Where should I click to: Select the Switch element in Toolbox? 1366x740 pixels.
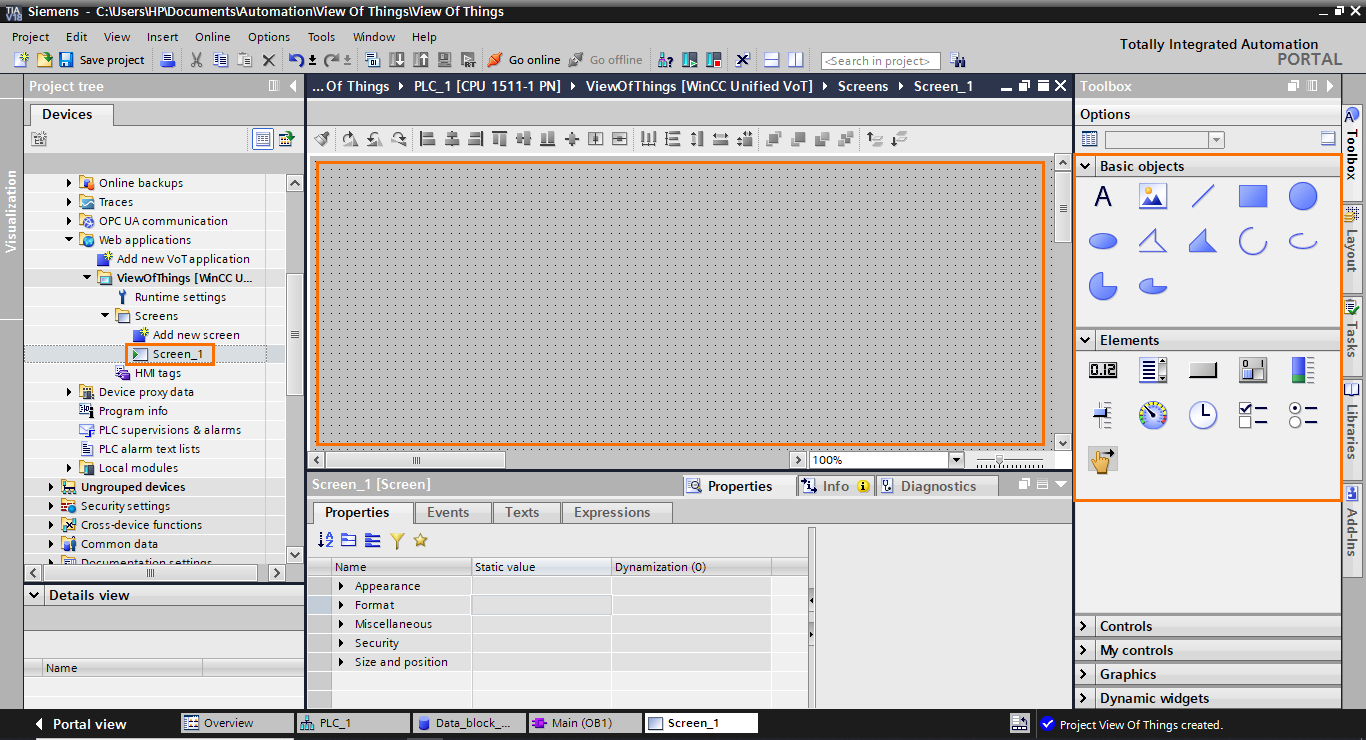(1253, 370)
